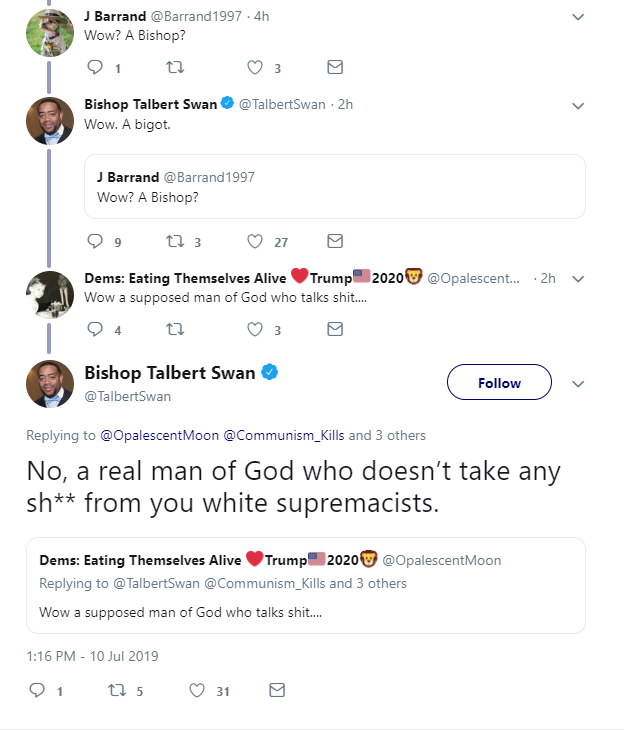Reply to the Dems: Eating Themselves Alive tweet
Viewport: 624px width, 730px height.
tap(96, 329)
